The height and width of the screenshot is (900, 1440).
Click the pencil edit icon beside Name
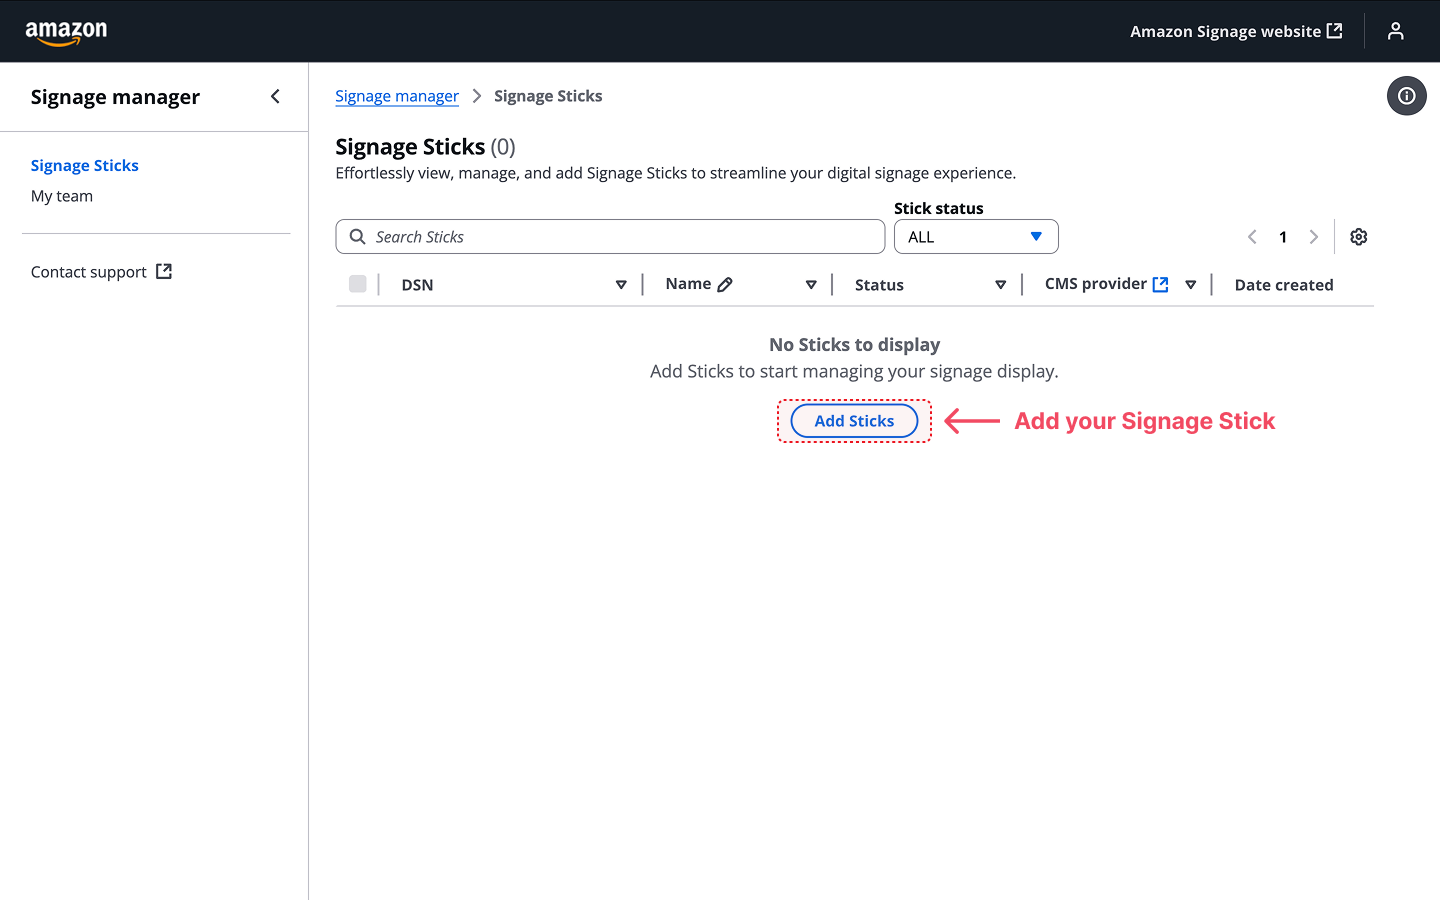click(725, 285)
